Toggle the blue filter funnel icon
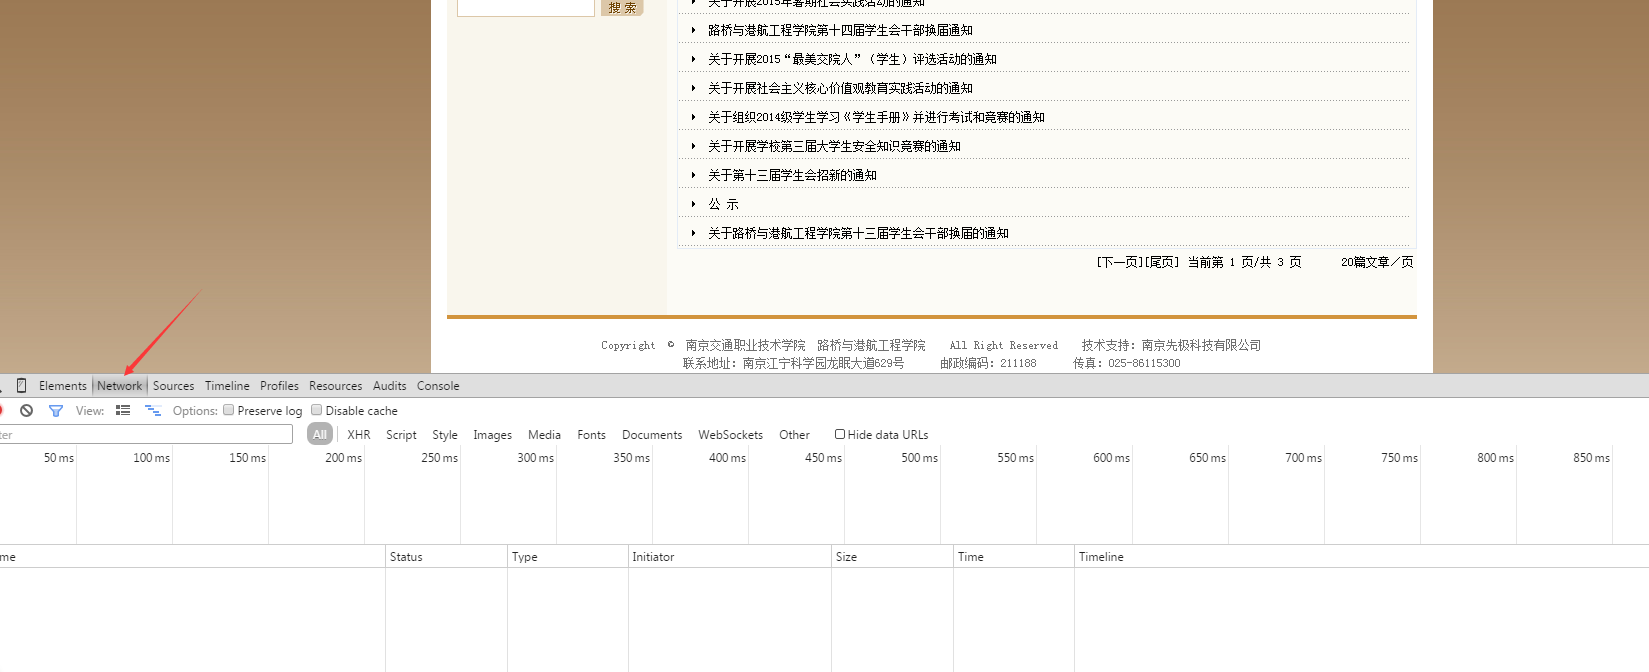The width and height of the screenshot is (1649, 672). coord(56,411)
